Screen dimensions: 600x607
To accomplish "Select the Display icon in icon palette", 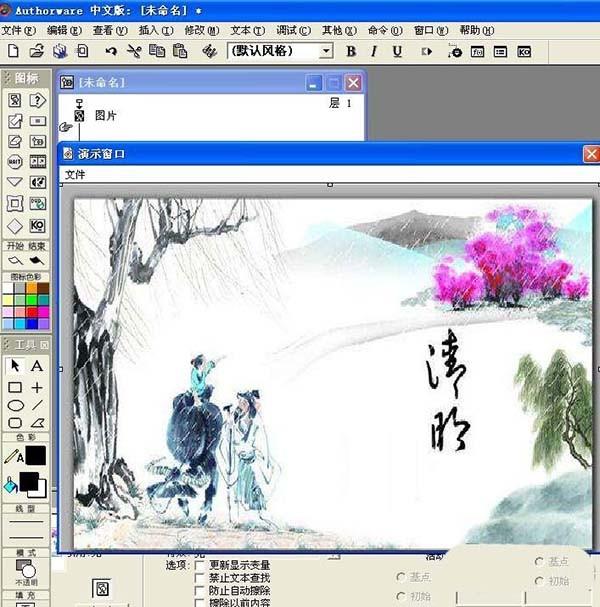I will pos(15,100).
